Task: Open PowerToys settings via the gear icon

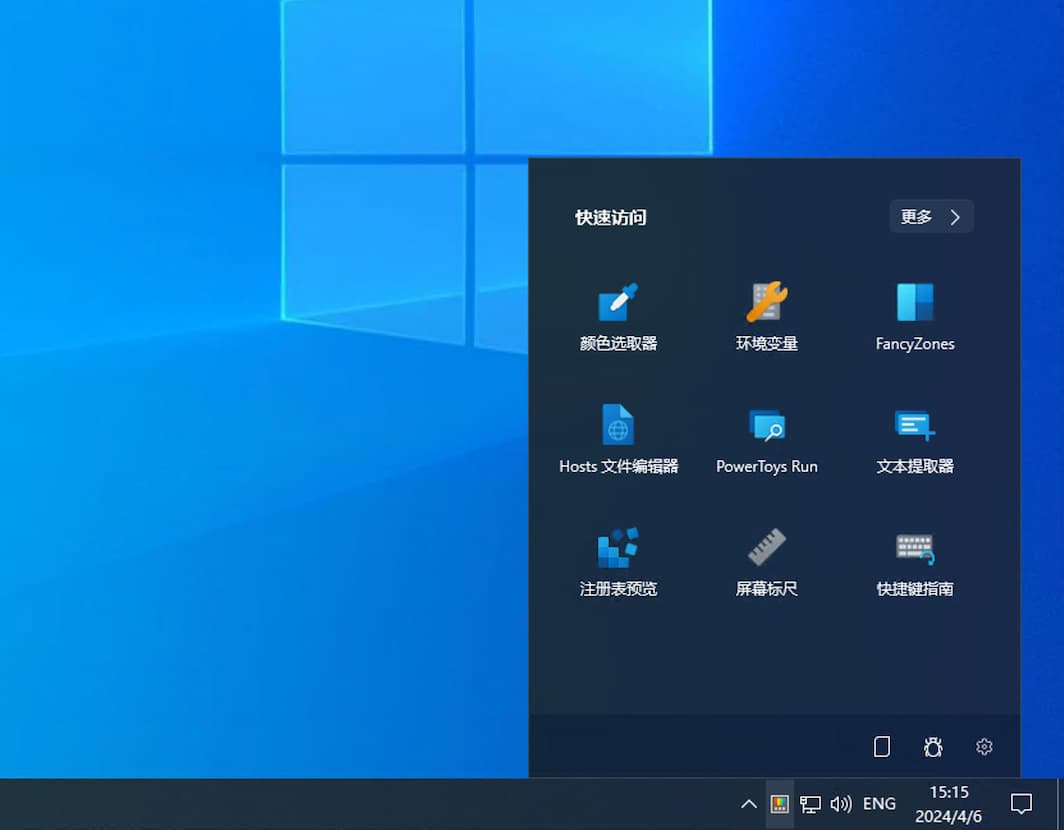Action: tap(984, 747)
